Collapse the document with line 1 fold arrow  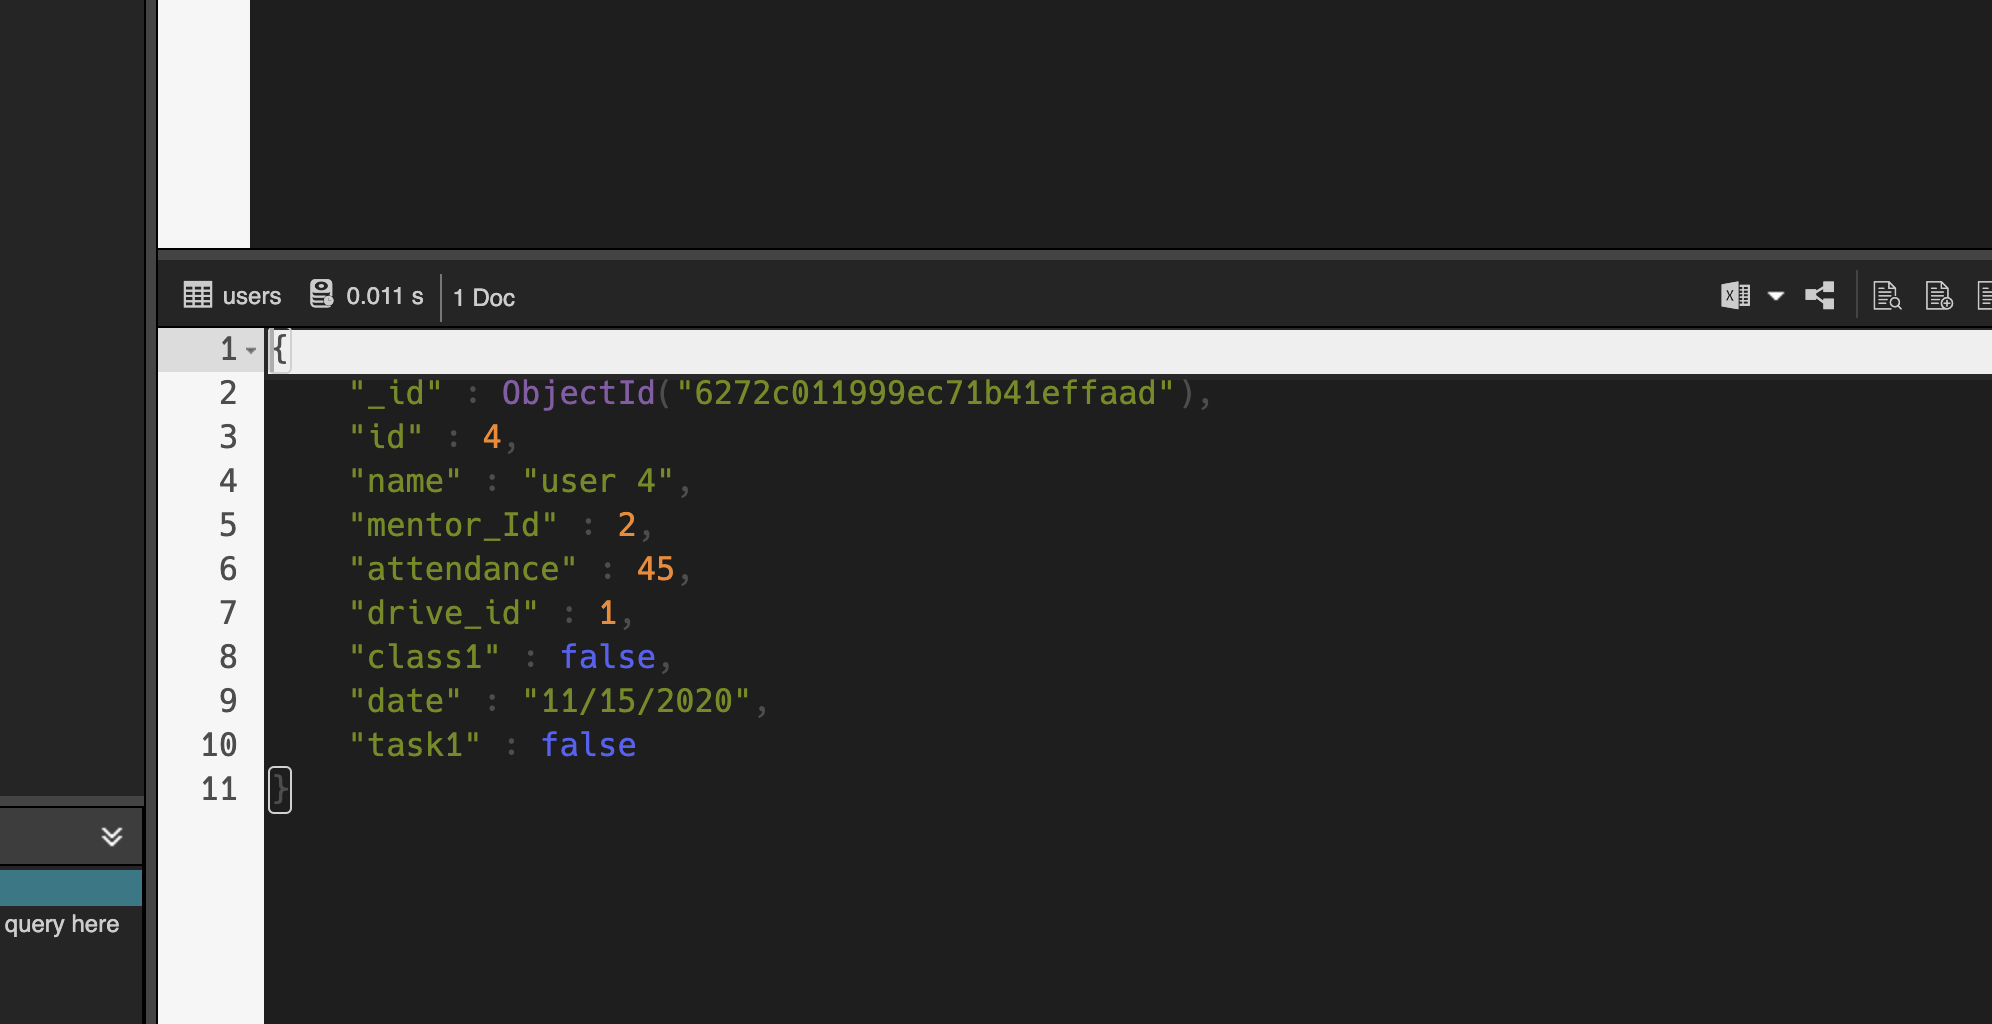pos(251,350)
